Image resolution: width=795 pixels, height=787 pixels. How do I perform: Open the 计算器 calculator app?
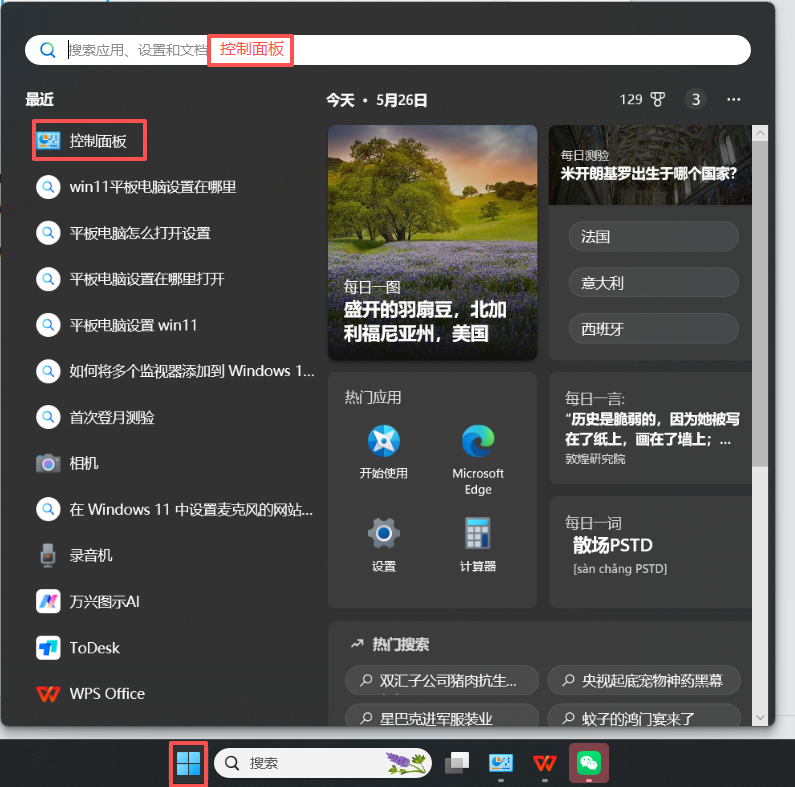coord(478,545)
